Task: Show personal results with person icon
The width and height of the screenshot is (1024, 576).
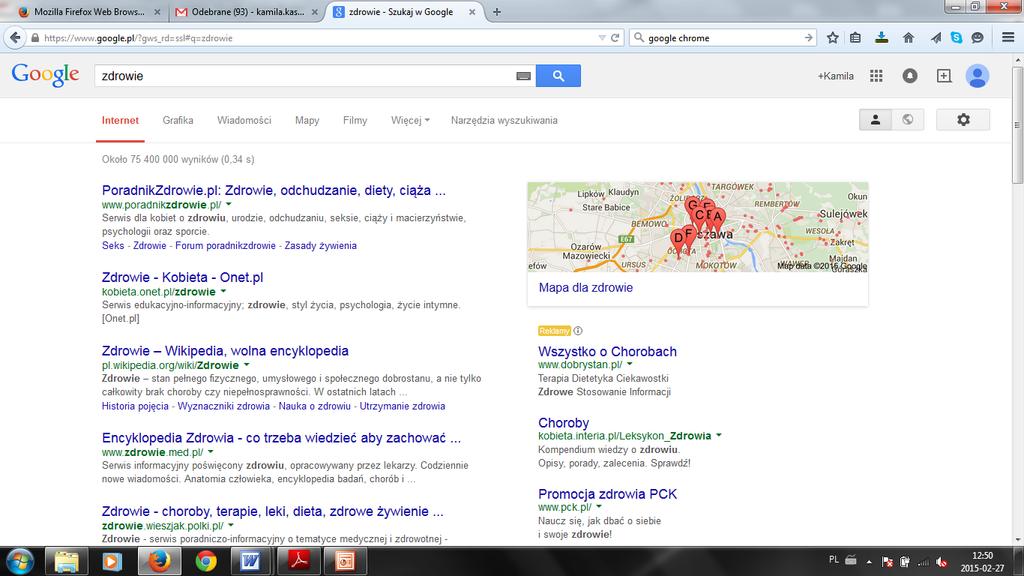Action: click(x=876, y=120)
